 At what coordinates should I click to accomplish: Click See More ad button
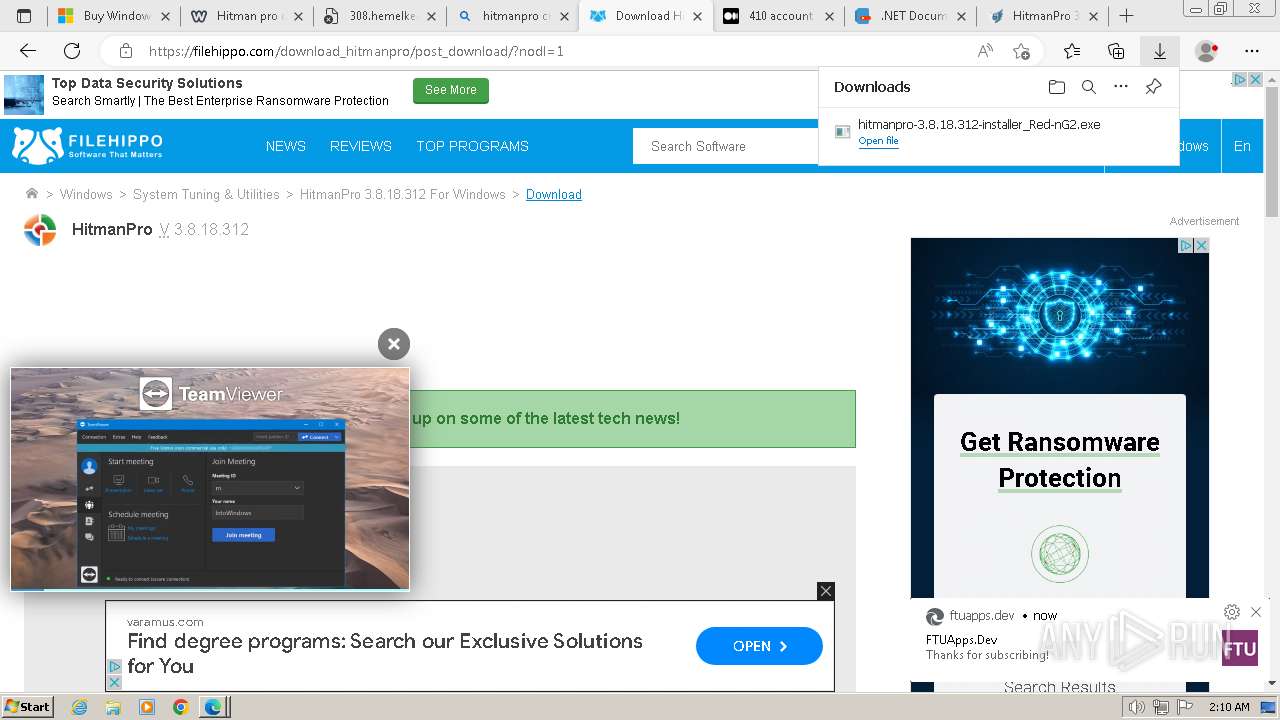[x=450, y=90]
